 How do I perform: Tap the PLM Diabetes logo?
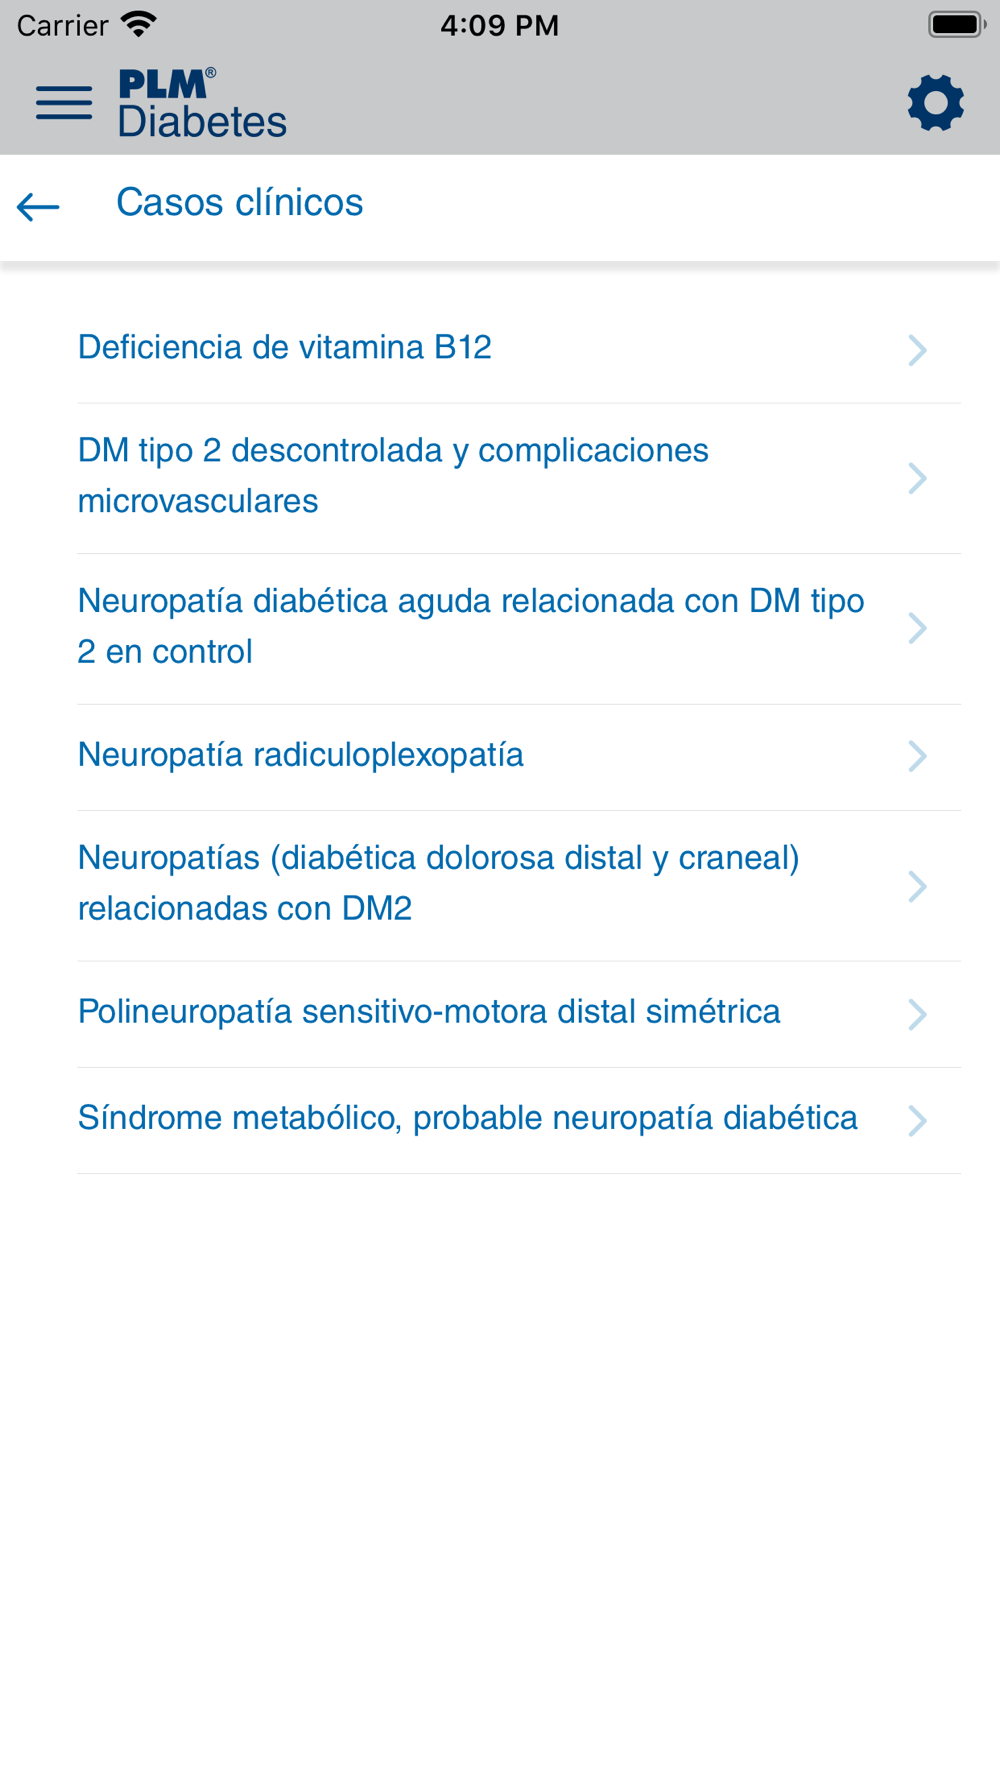click(x=202, y=103)
